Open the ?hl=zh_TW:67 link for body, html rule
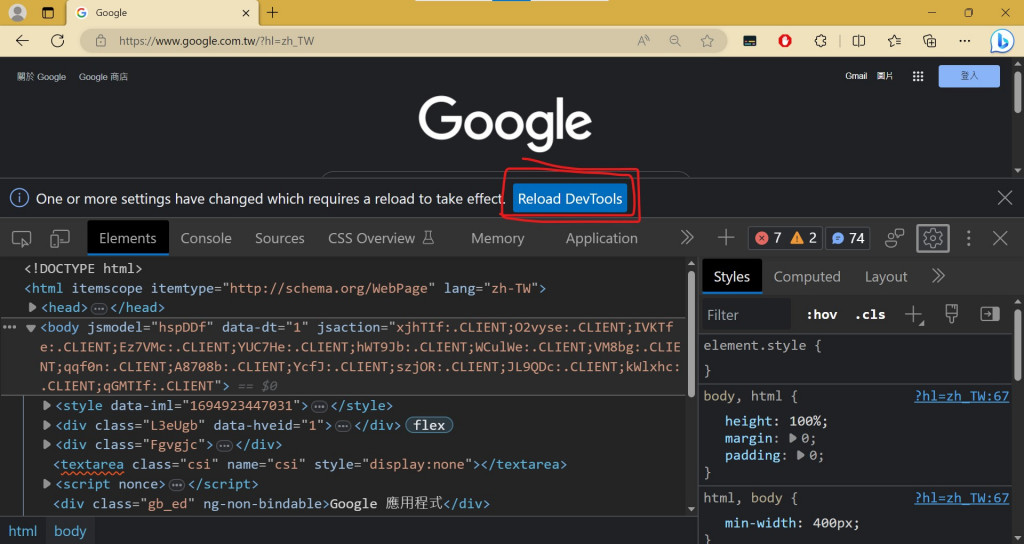This screenshot has width=1024, height=544. 962,396
